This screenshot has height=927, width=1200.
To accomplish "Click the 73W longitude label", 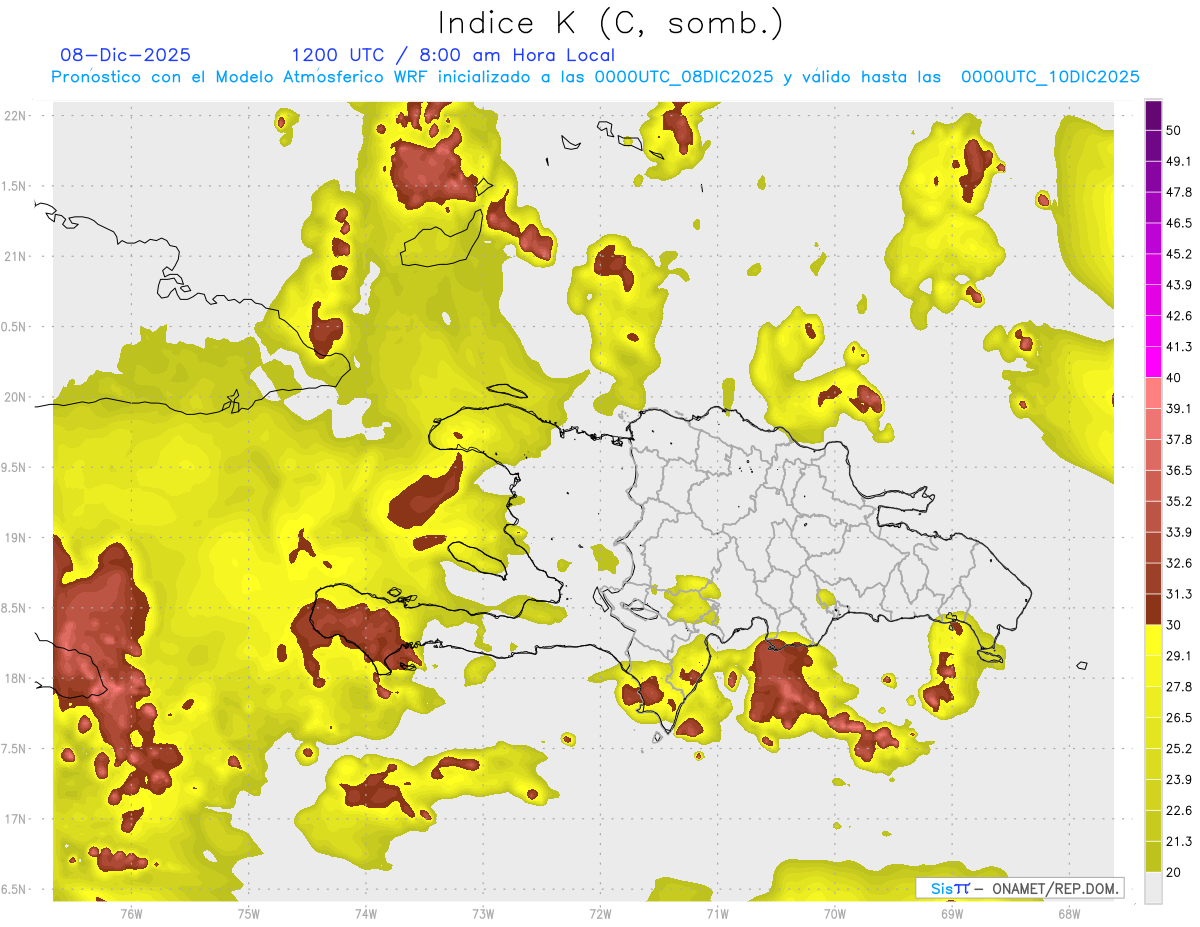I will [x=483, y=914].
